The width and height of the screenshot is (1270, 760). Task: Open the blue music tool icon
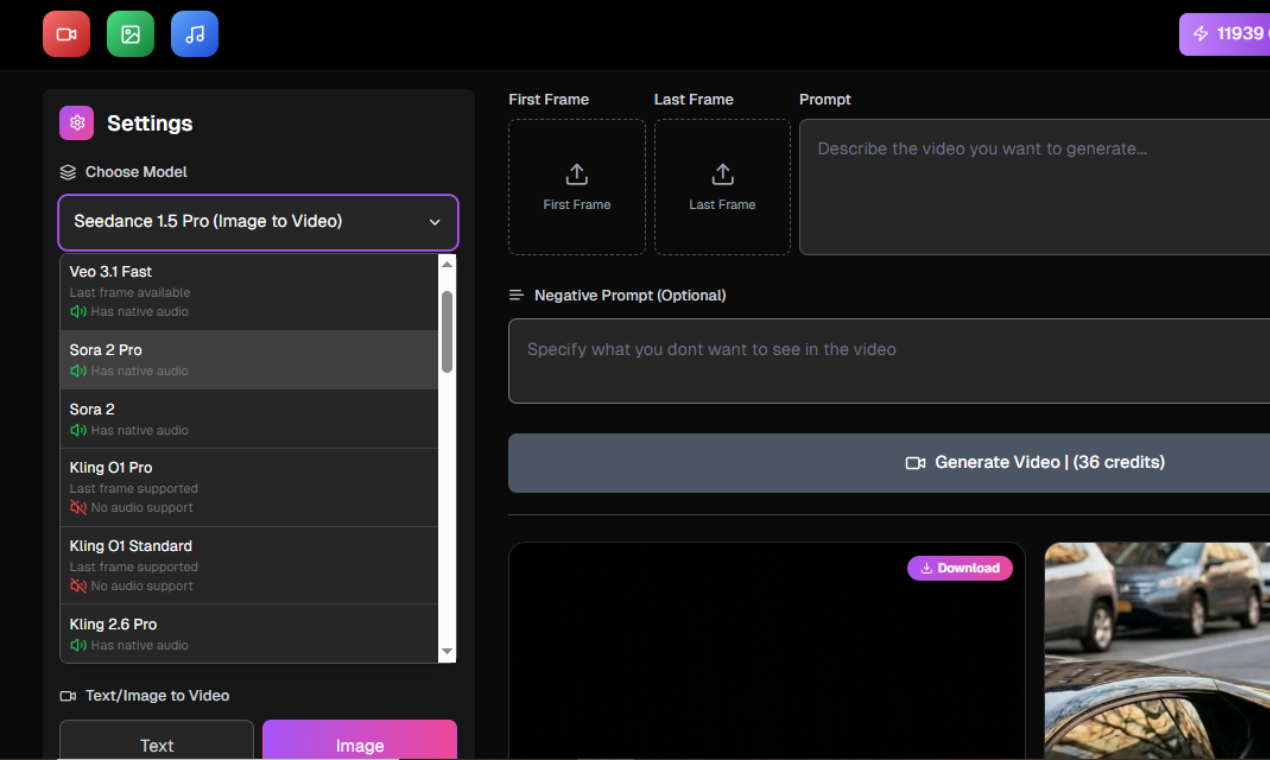tap(194, 33)
